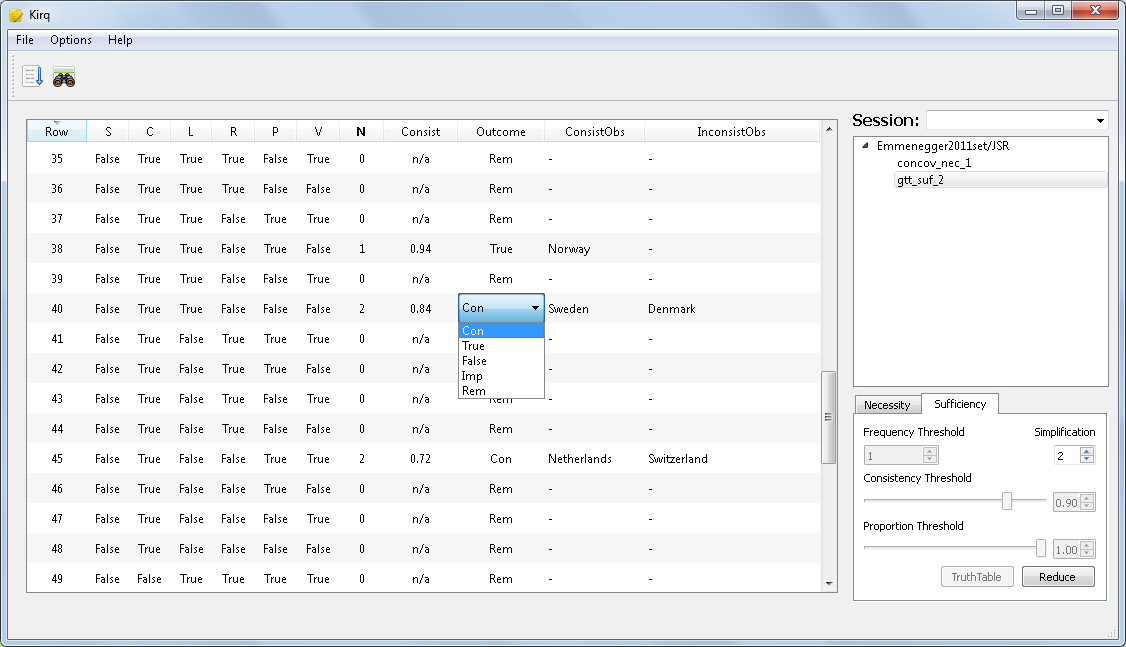Open the File menu
The width and height of the screenshot is (1126, 647).
[25, 40]
